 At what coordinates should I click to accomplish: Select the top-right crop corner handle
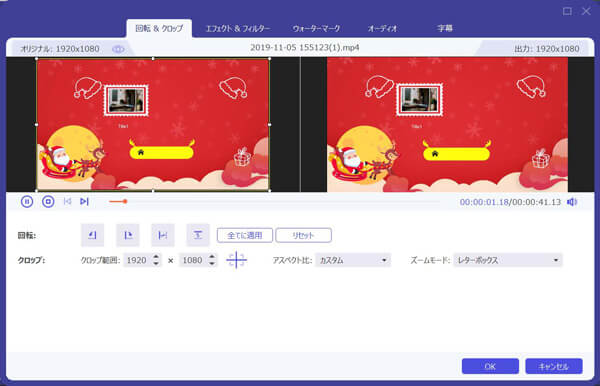(x=270, y=59)
